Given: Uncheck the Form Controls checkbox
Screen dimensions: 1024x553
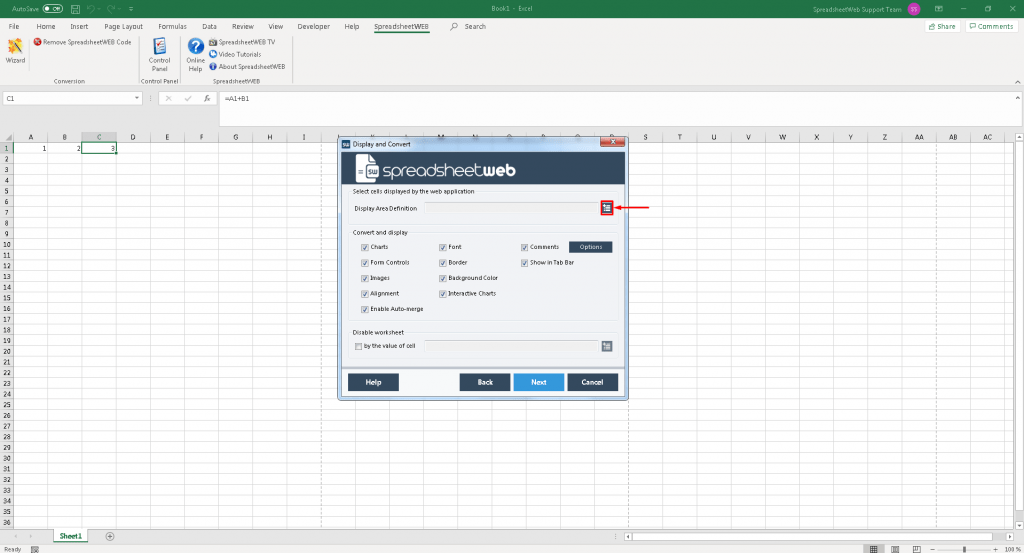Looking at the screenshot, I should 364,262.
